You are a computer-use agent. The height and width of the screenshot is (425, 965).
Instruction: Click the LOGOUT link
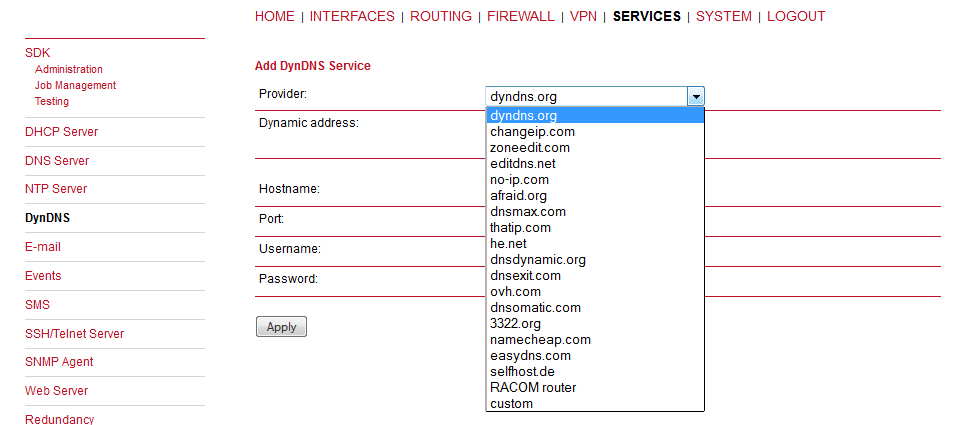click(x=796, y=17)
